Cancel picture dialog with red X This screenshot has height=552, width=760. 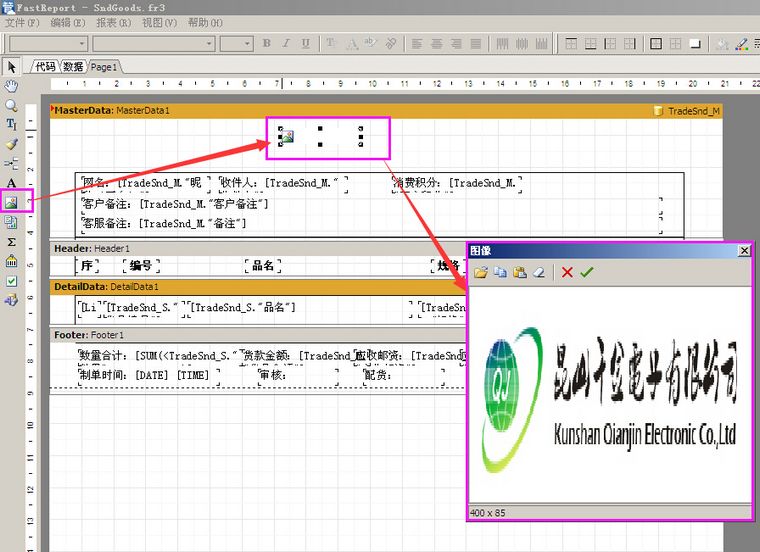tap(567, 272)
